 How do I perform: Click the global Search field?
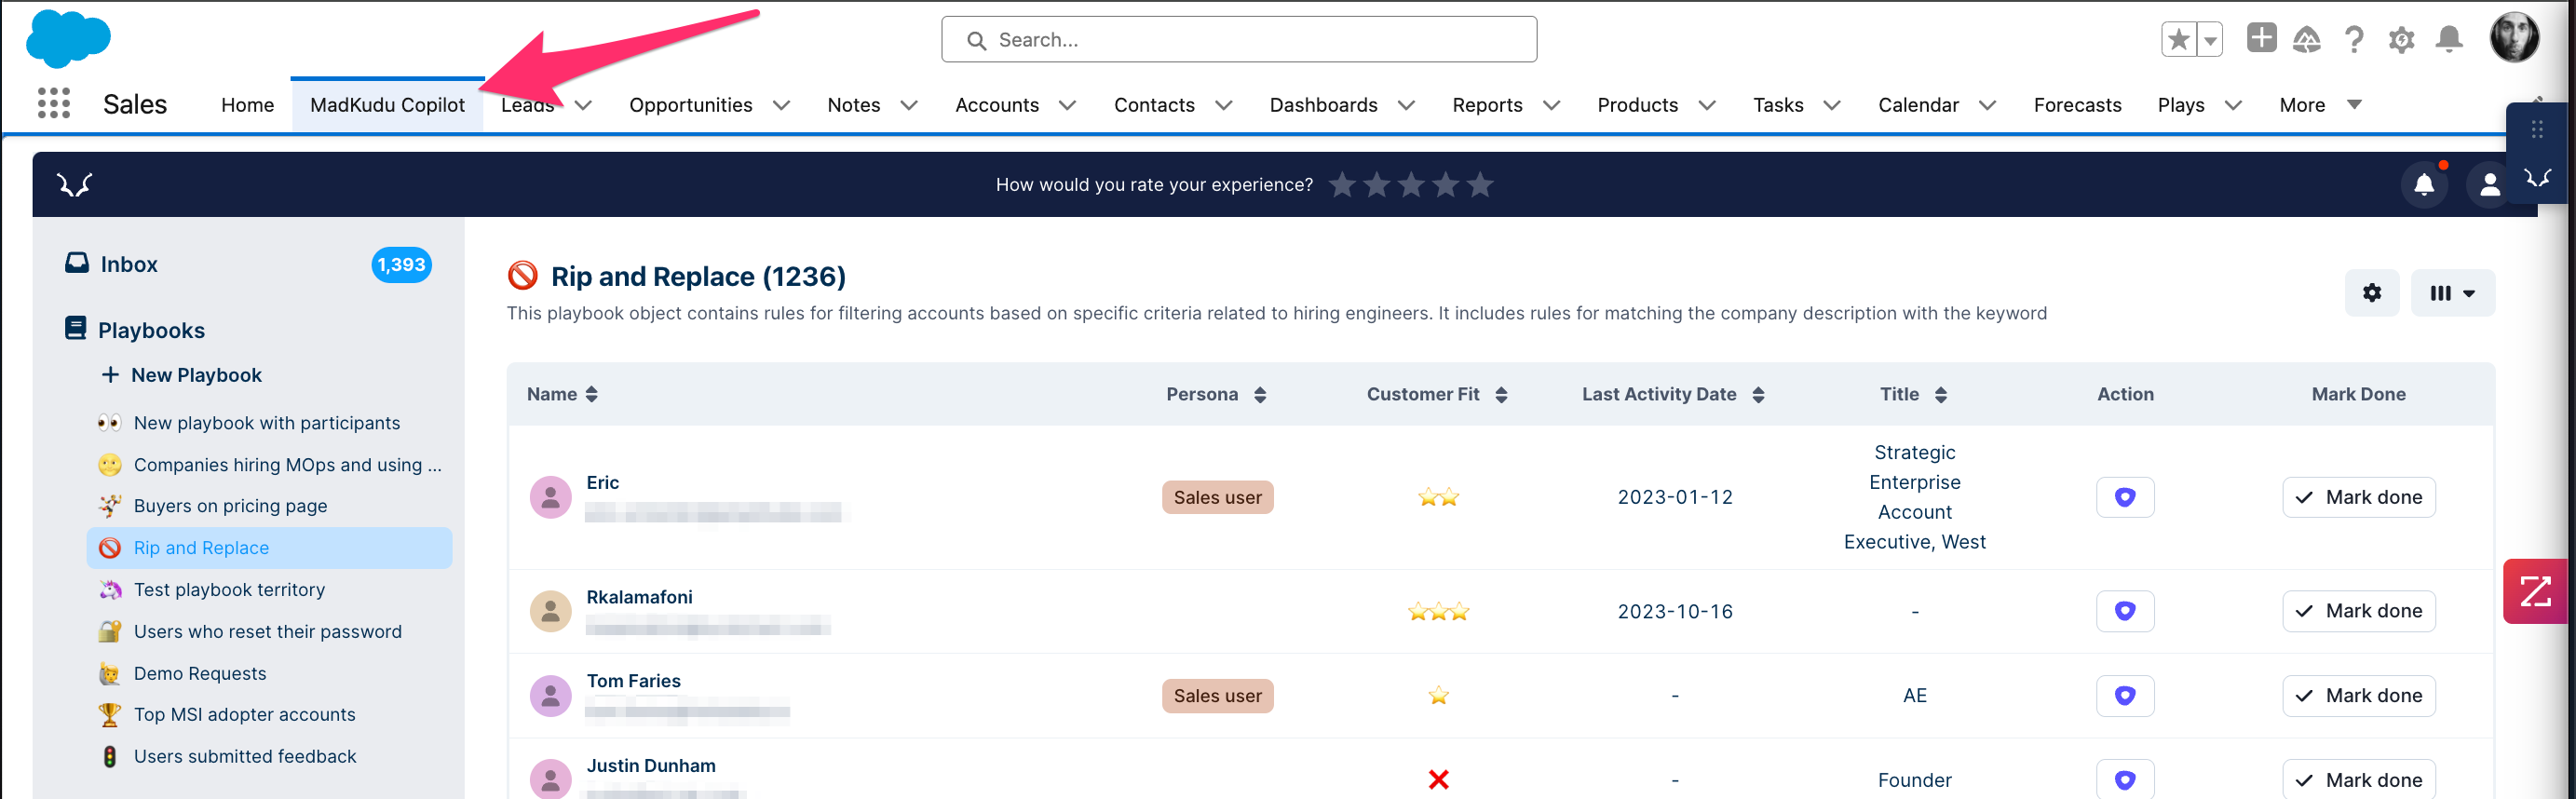tap(1238, 39)
